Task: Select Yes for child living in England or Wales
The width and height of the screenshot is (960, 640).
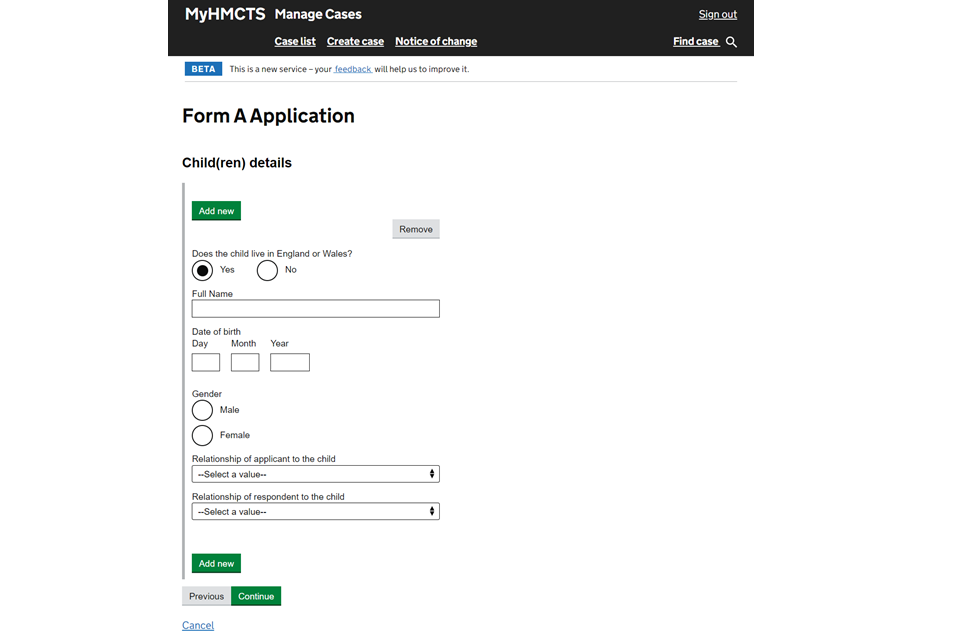Action: [x=202, y=270]
